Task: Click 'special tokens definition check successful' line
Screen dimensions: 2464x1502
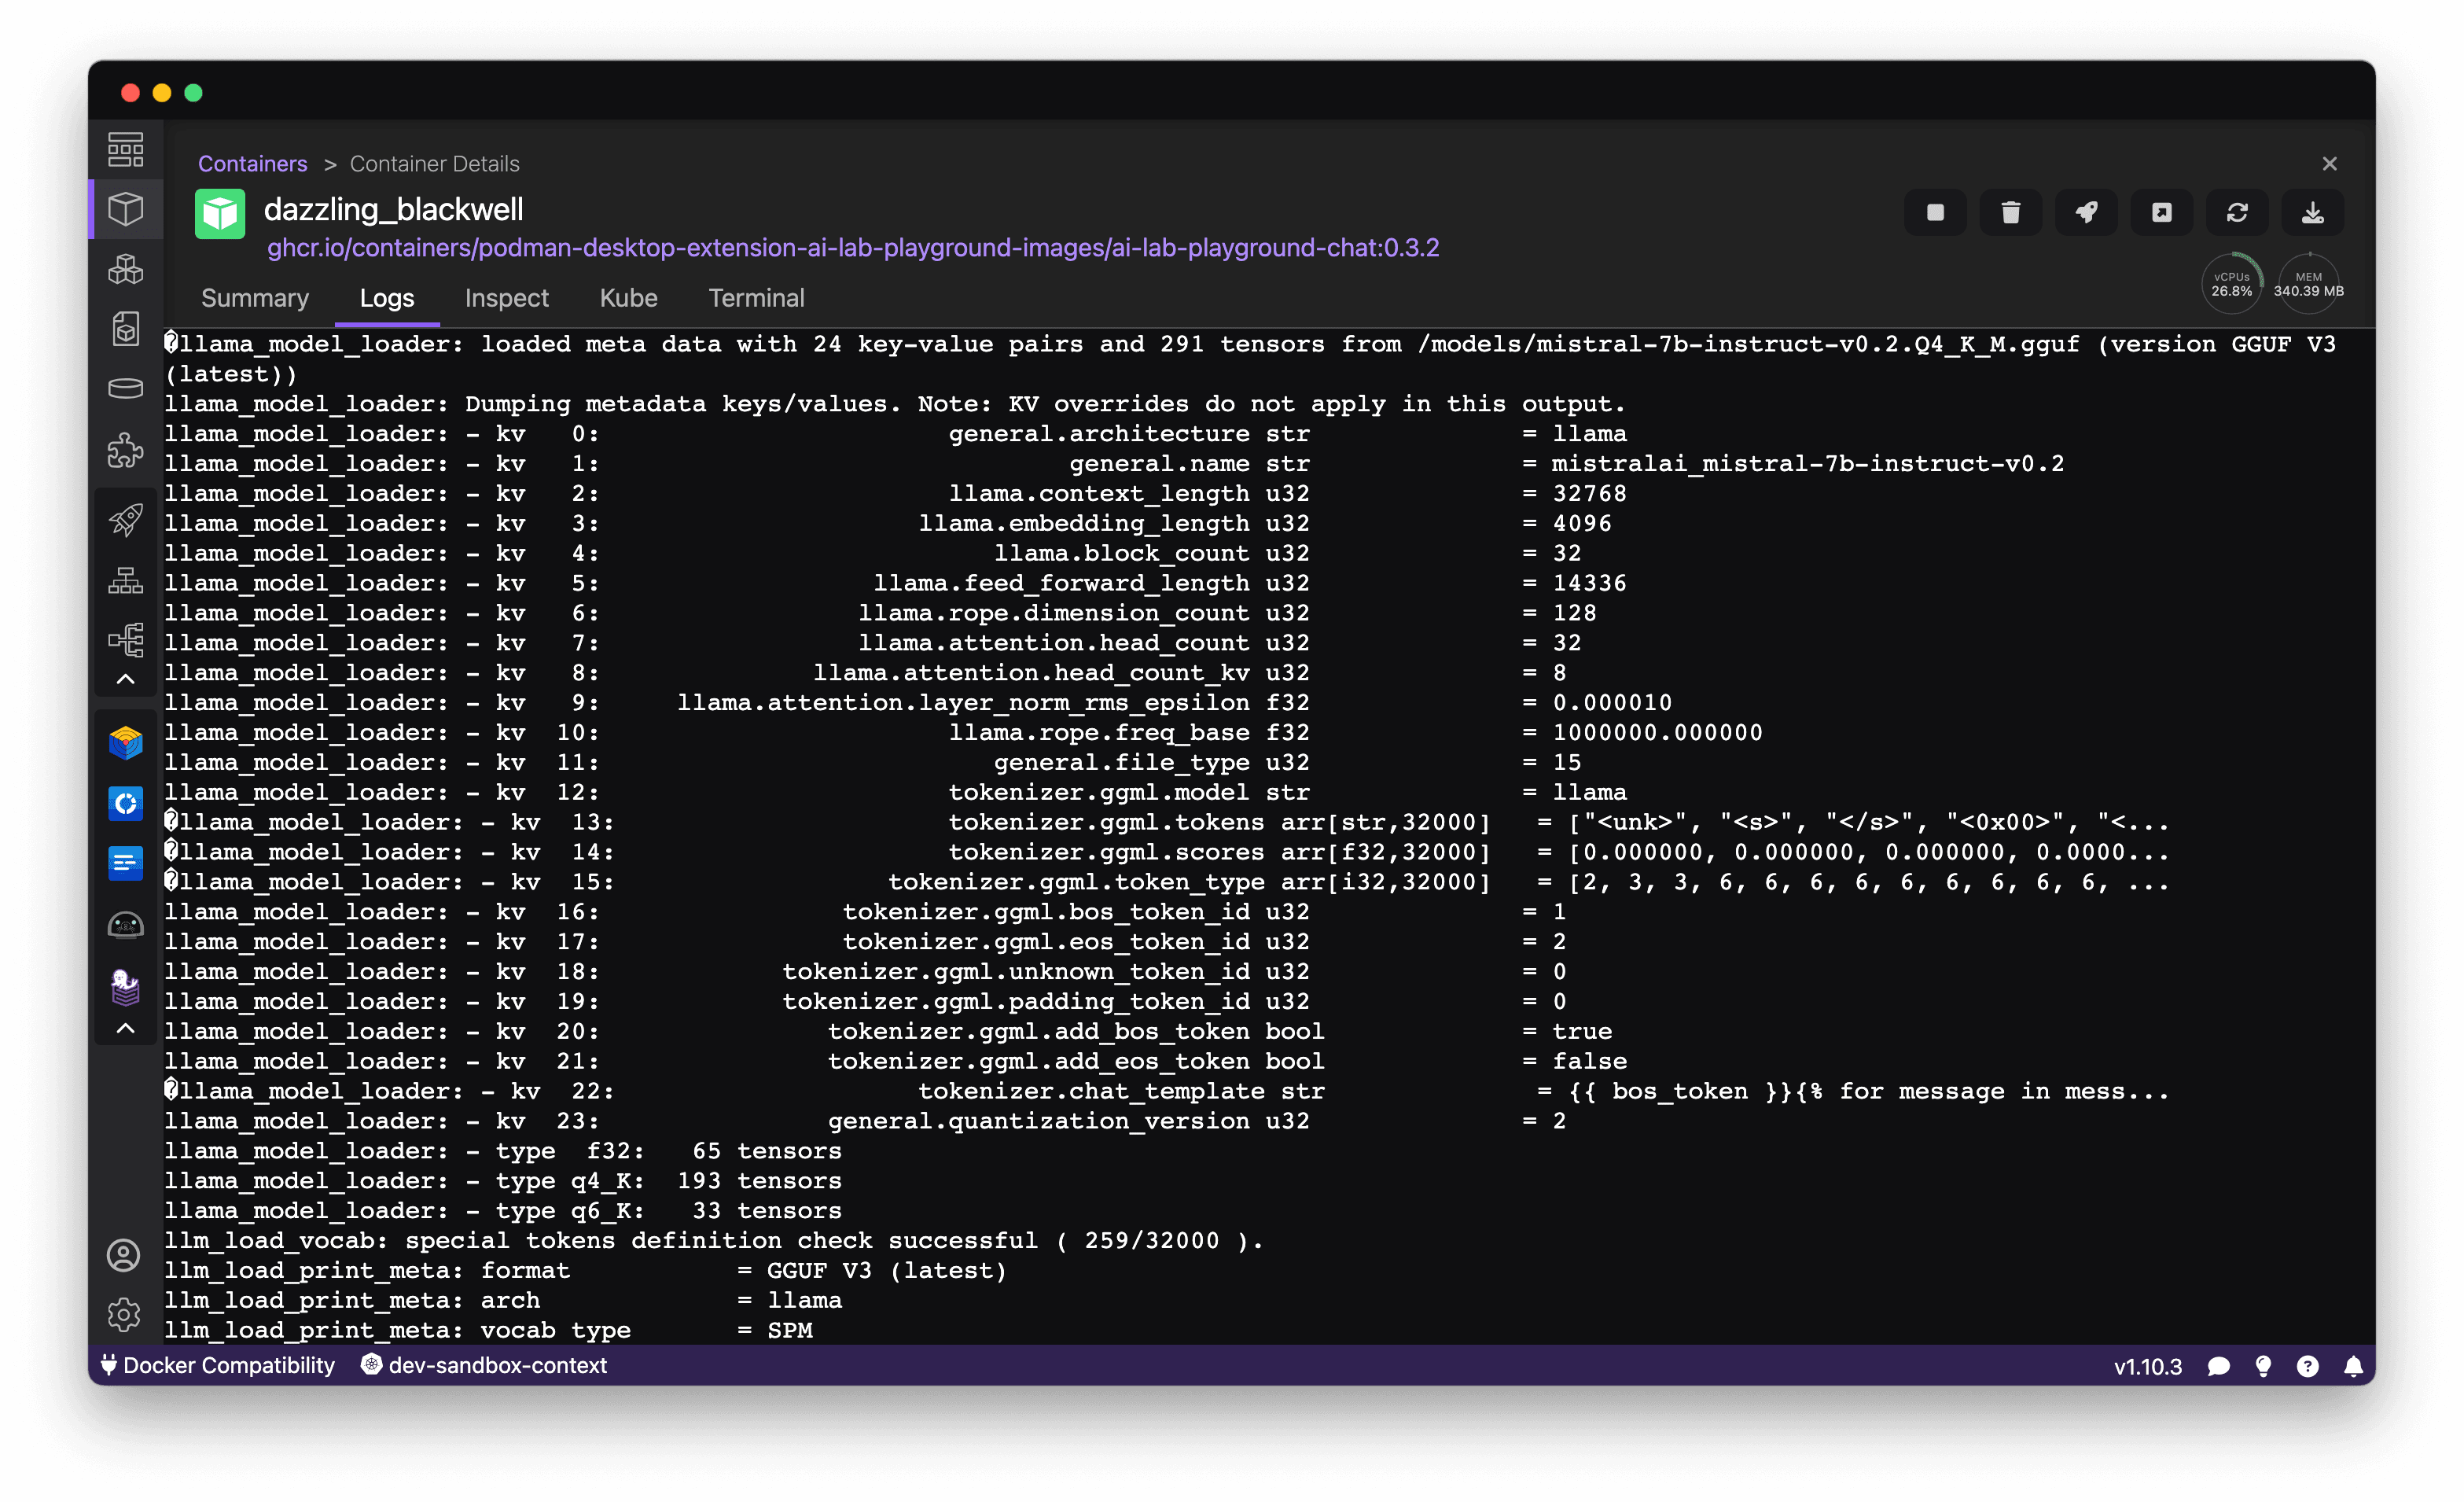Action: pos(713,1241)
